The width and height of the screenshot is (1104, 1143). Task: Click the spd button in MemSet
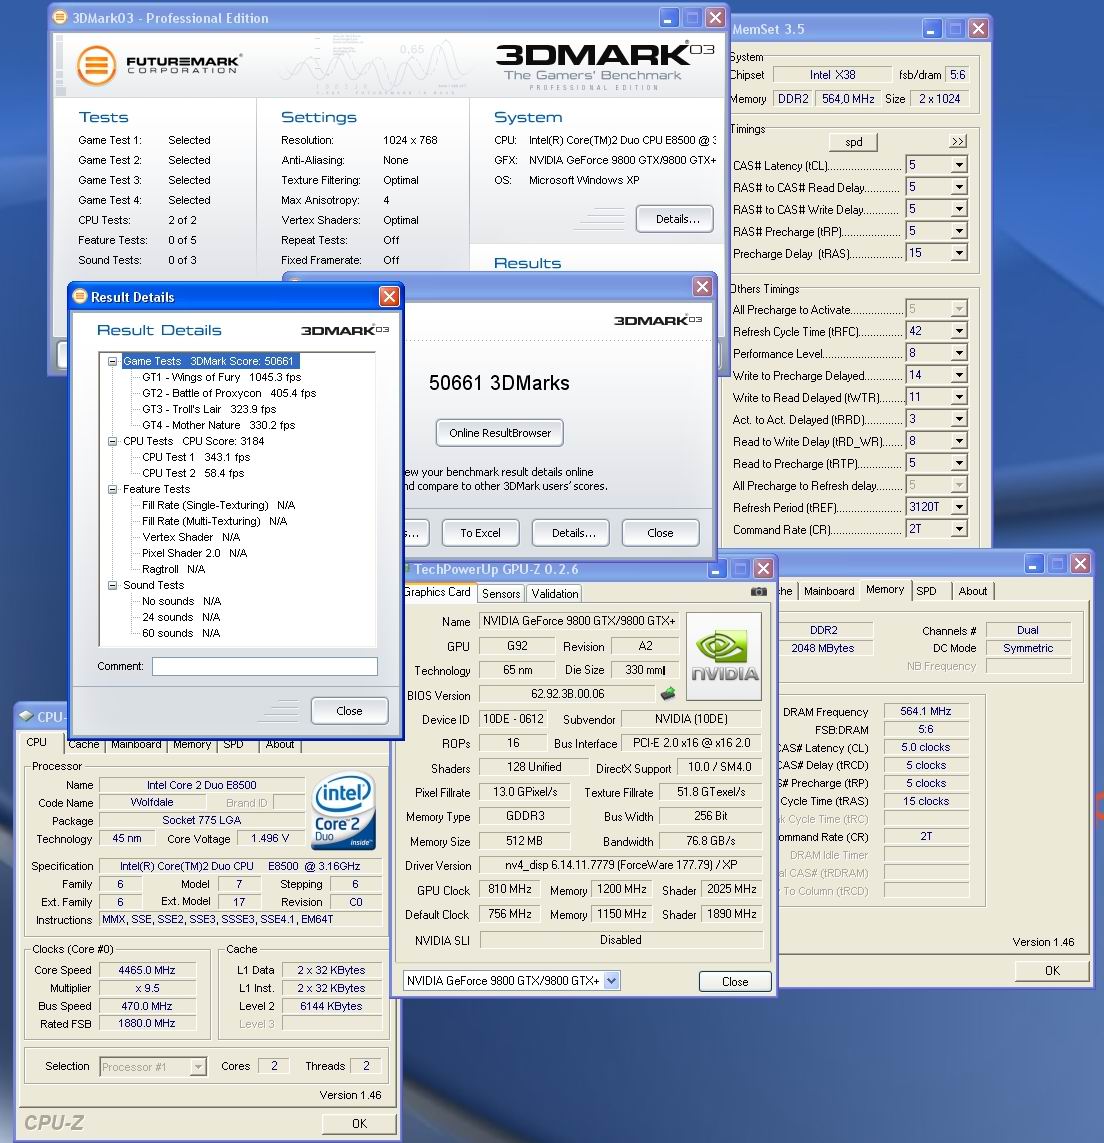point(853,141)
